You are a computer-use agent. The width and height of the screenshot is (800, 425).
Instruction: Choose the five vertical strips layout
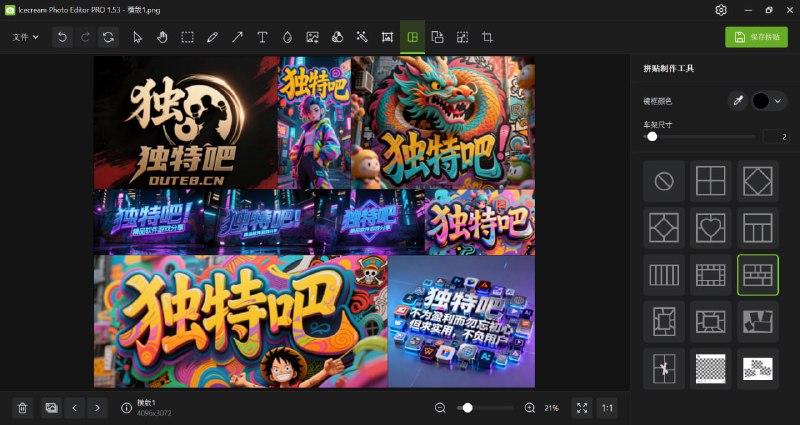tap(664, 275)
